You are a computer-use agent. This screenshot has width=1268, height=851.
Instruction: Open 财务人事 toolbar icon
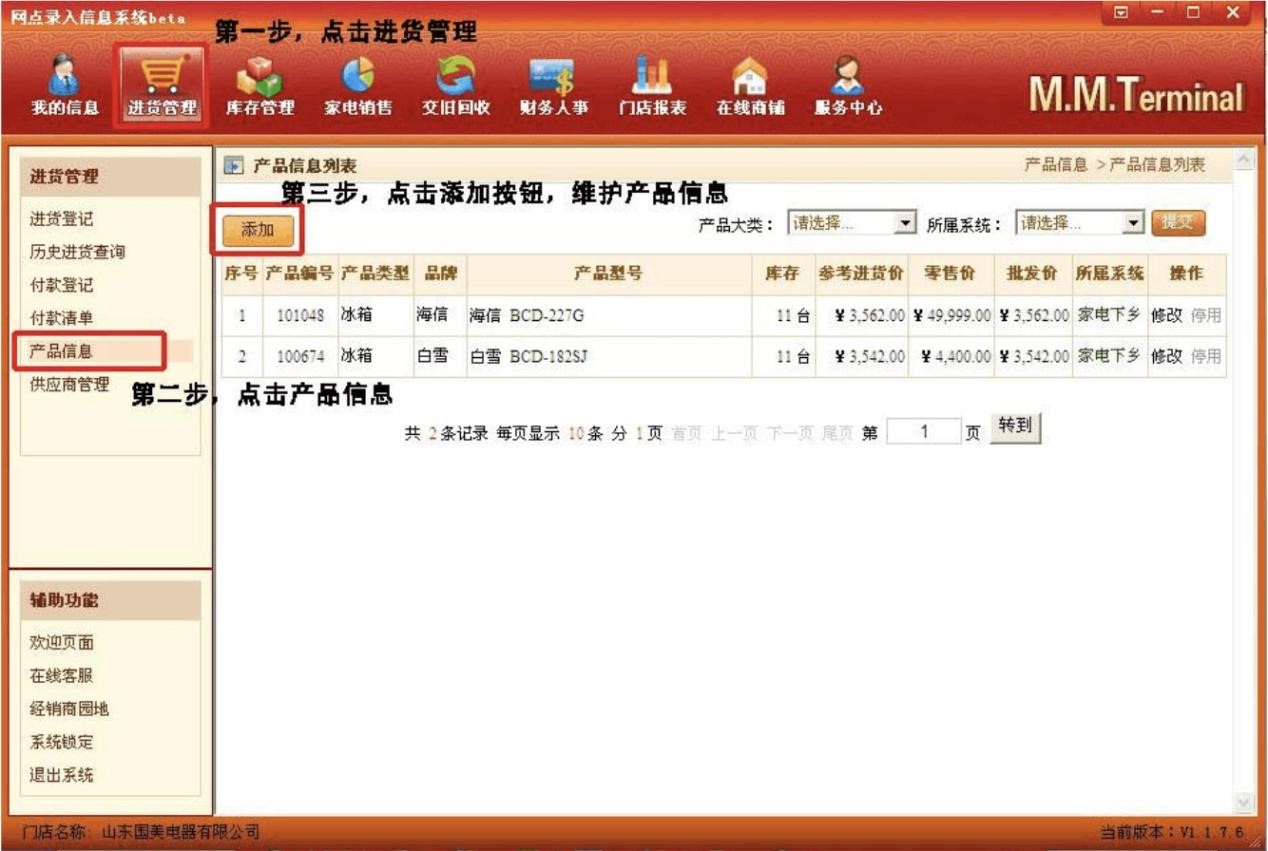point(554,87)
